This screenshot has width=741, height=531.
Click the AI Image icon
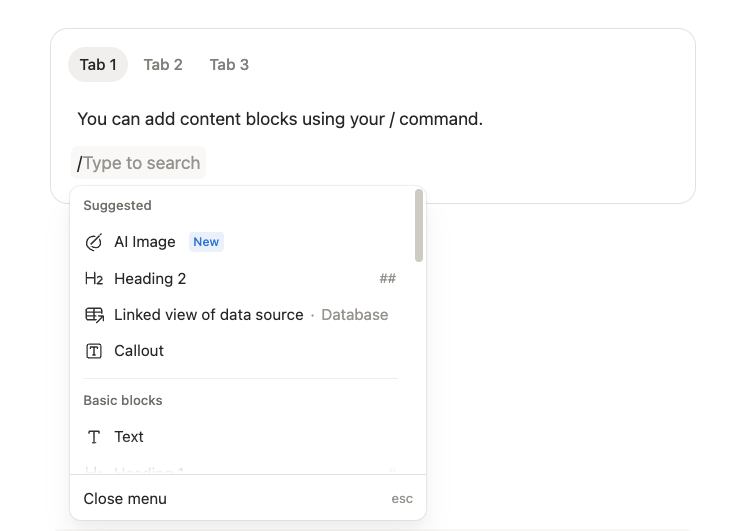coord(94,242)
